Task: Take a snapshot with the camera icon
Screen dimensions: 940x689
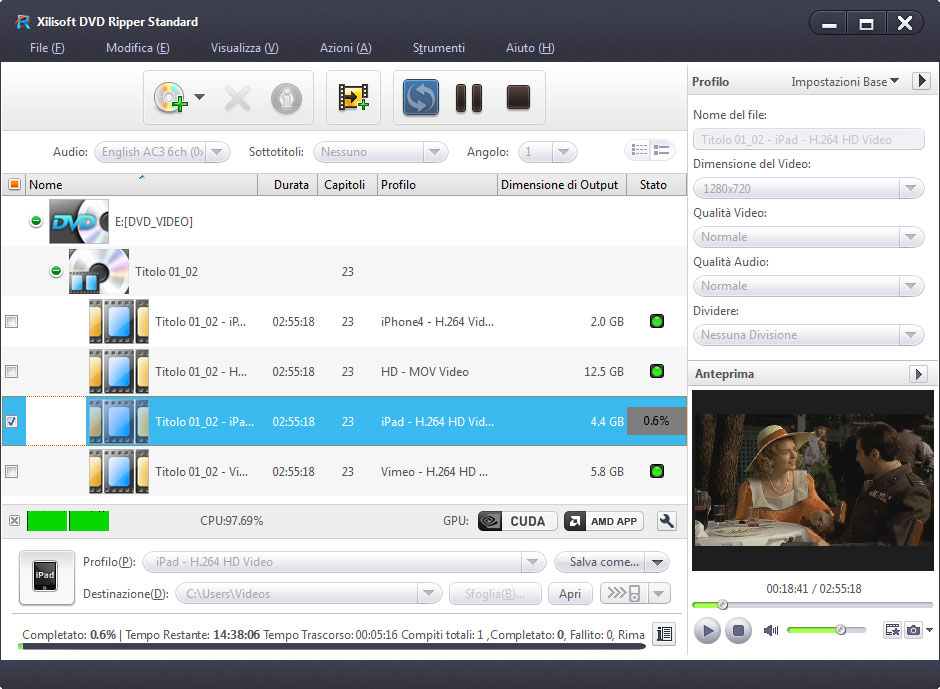Action: 913,630
